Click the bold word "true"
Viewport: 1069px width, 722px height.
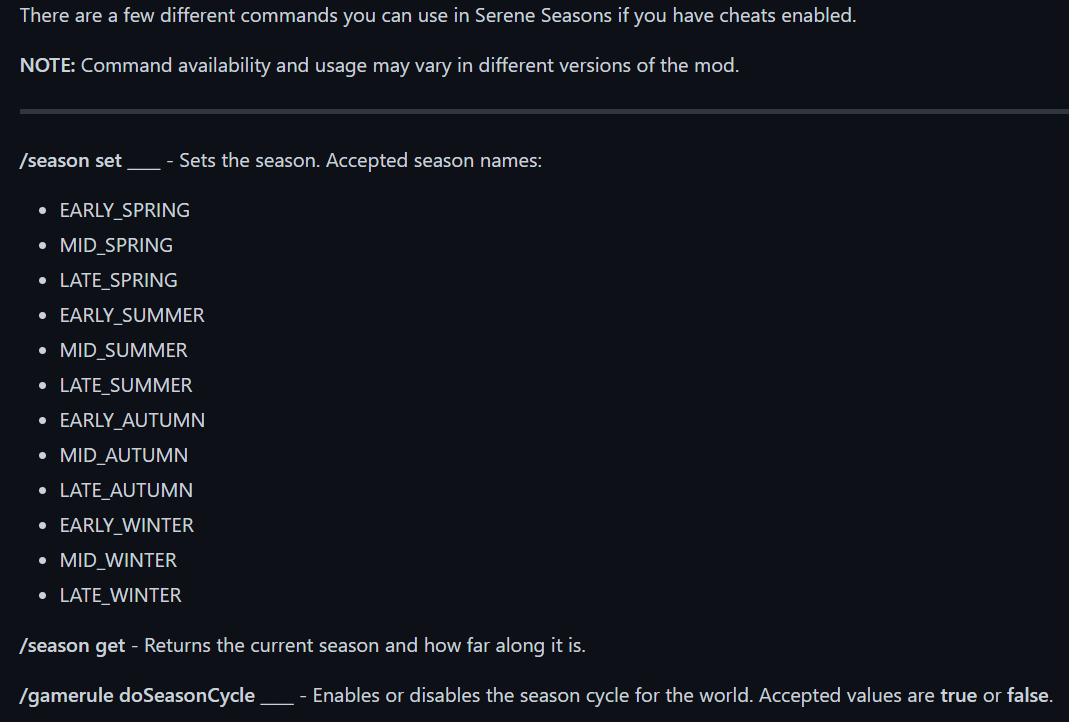pyautogui.click(x=958, y=695)
